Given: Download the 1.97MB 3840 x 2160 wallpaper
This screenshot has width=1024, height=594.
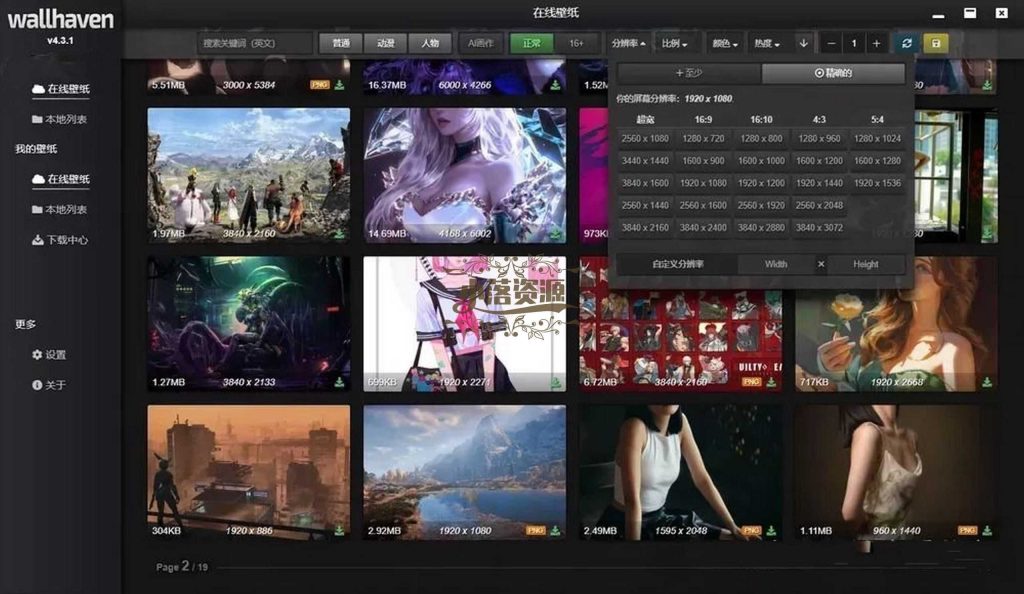Looking at the screenshot, I should pyautogui.click(x=340, y=234).
